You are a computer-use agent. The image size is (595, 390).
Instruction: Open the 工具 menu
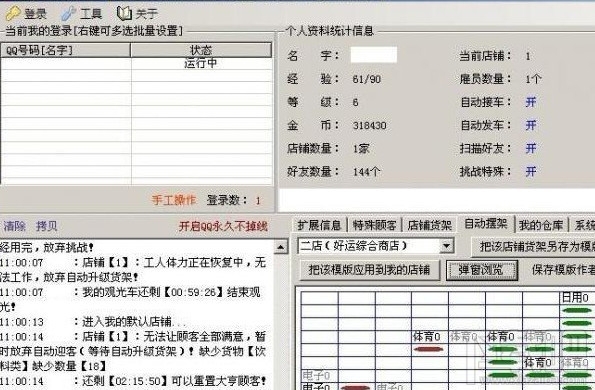click(91, 14)
